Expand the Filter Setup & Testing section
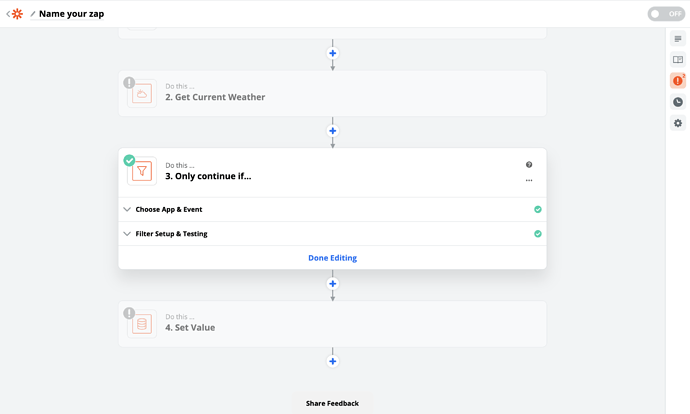Screen dimensions: 690x414 point(332,234)
